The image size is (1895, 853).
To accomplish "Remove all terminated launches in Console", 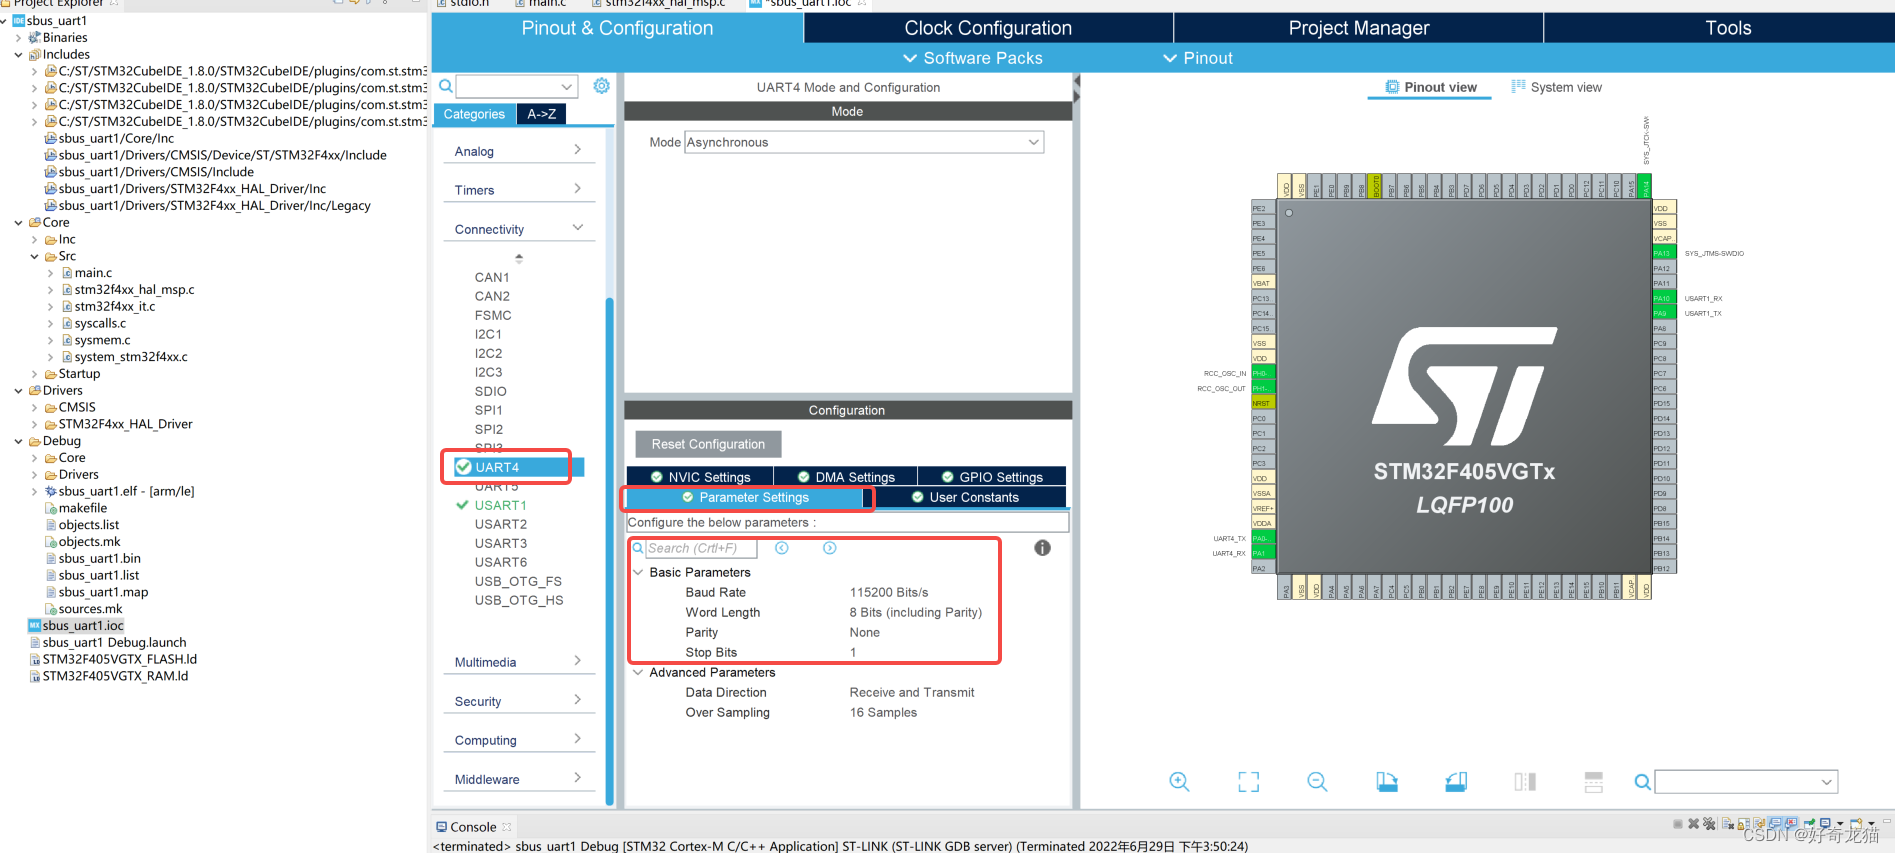I will (x=1709, y=824).
